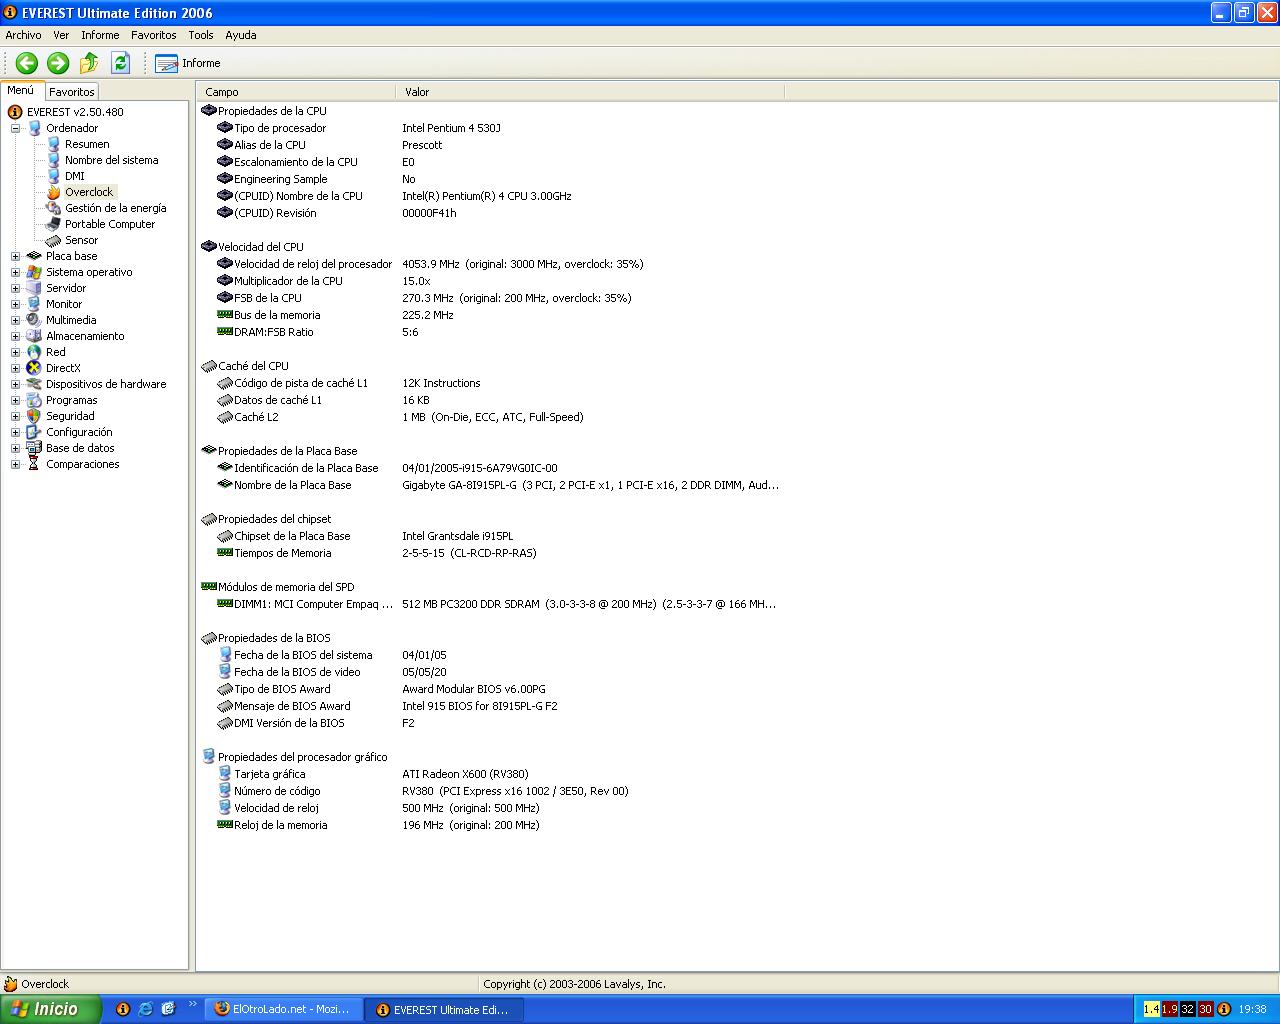Click the system tray clock showing 19:38

[1252, 1010]
